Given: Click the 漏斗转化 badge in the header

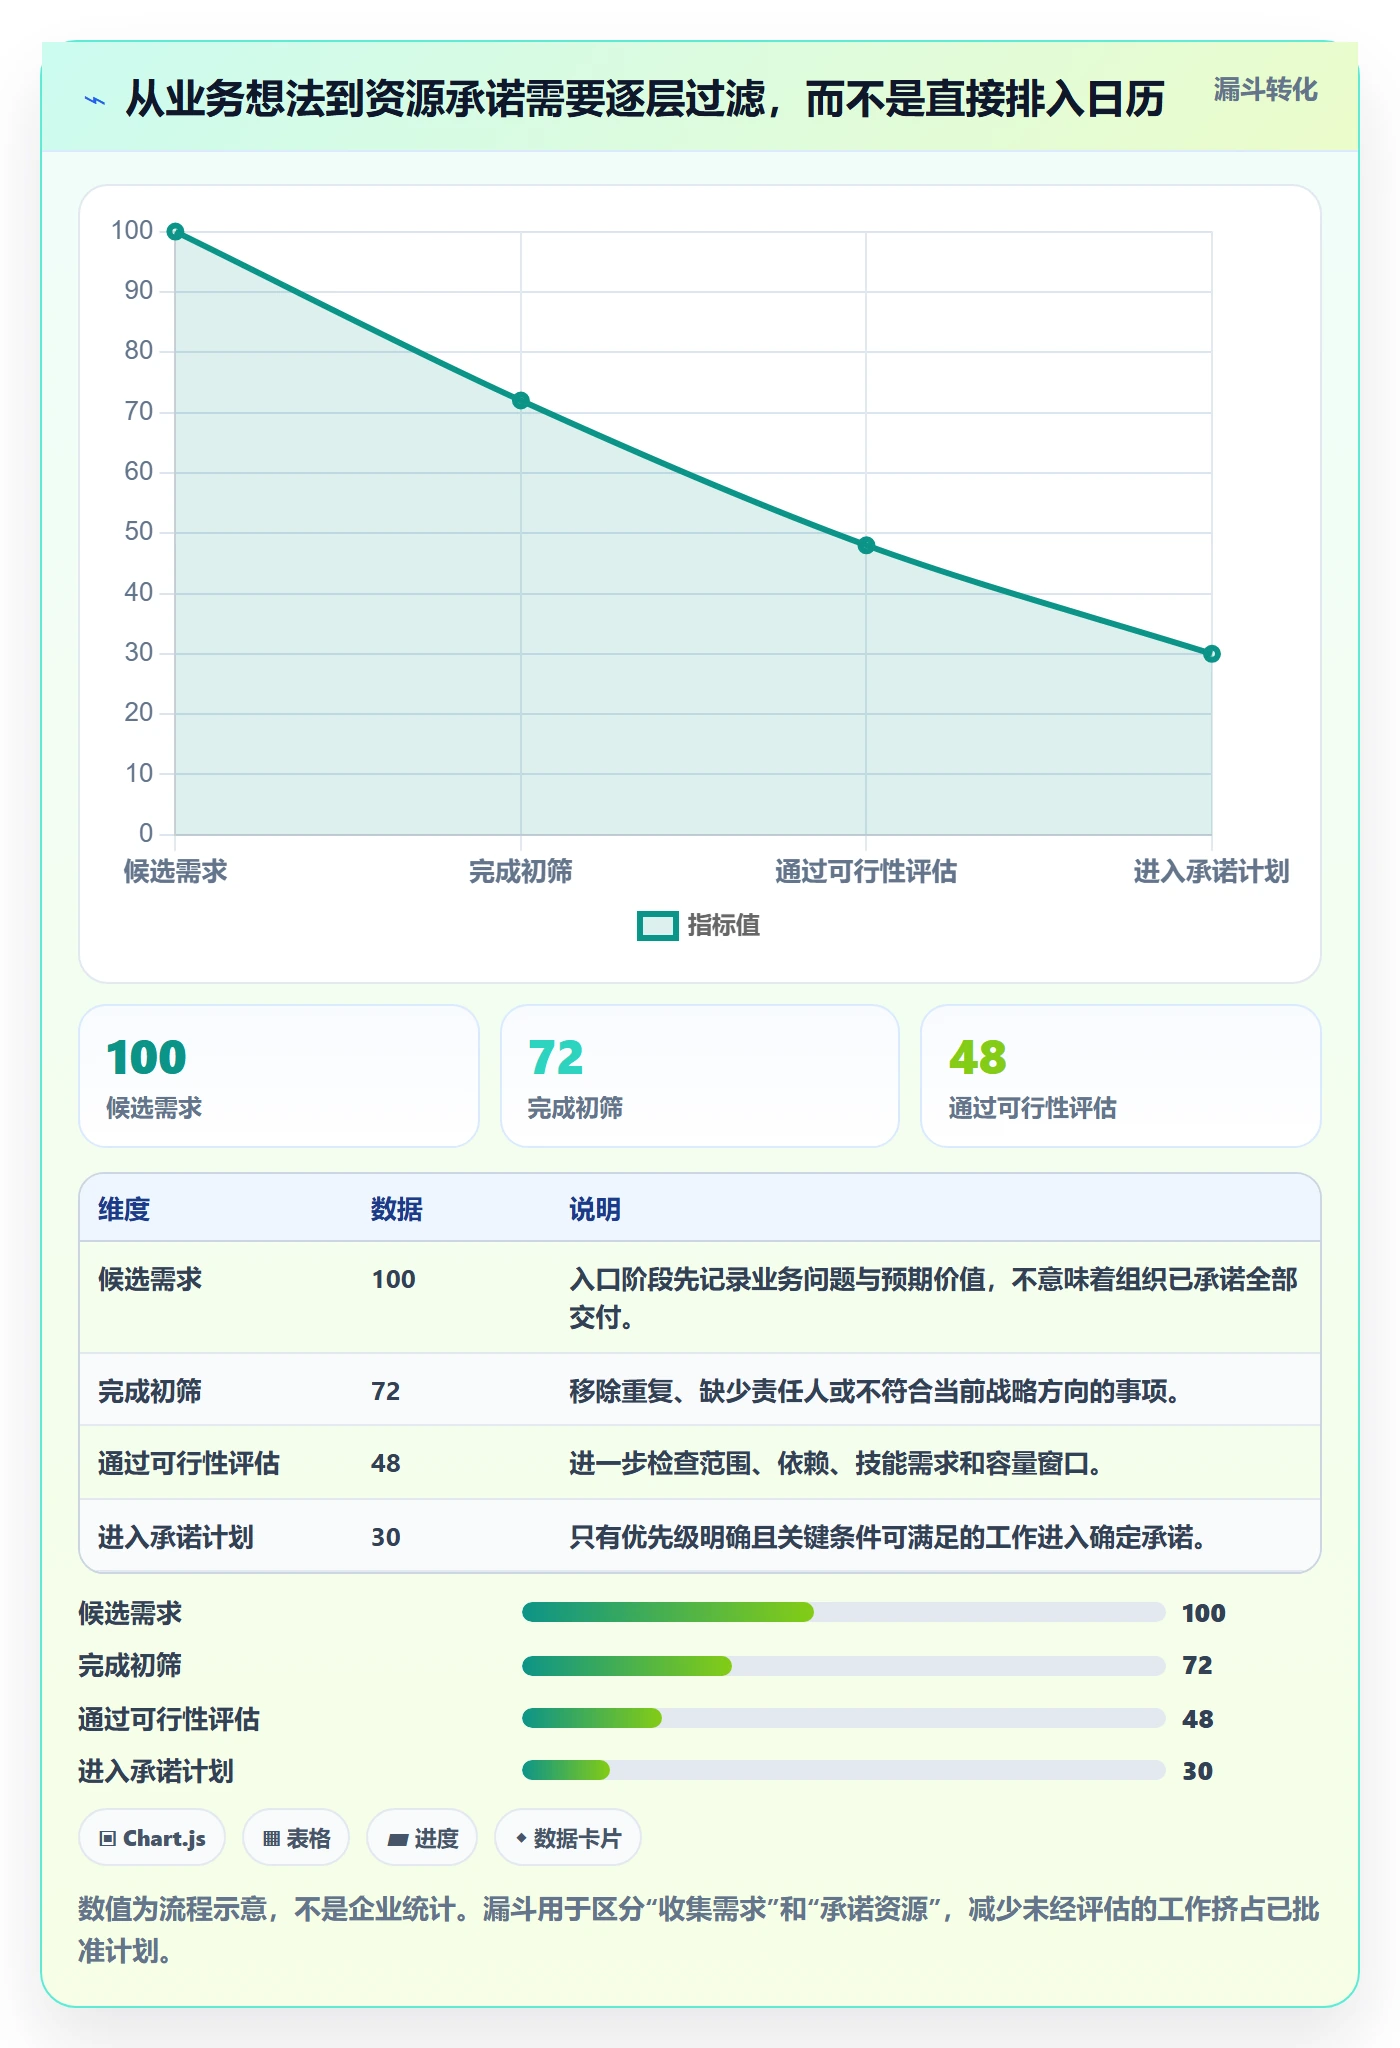Looking at the screenshot, I should [1265, 90].
